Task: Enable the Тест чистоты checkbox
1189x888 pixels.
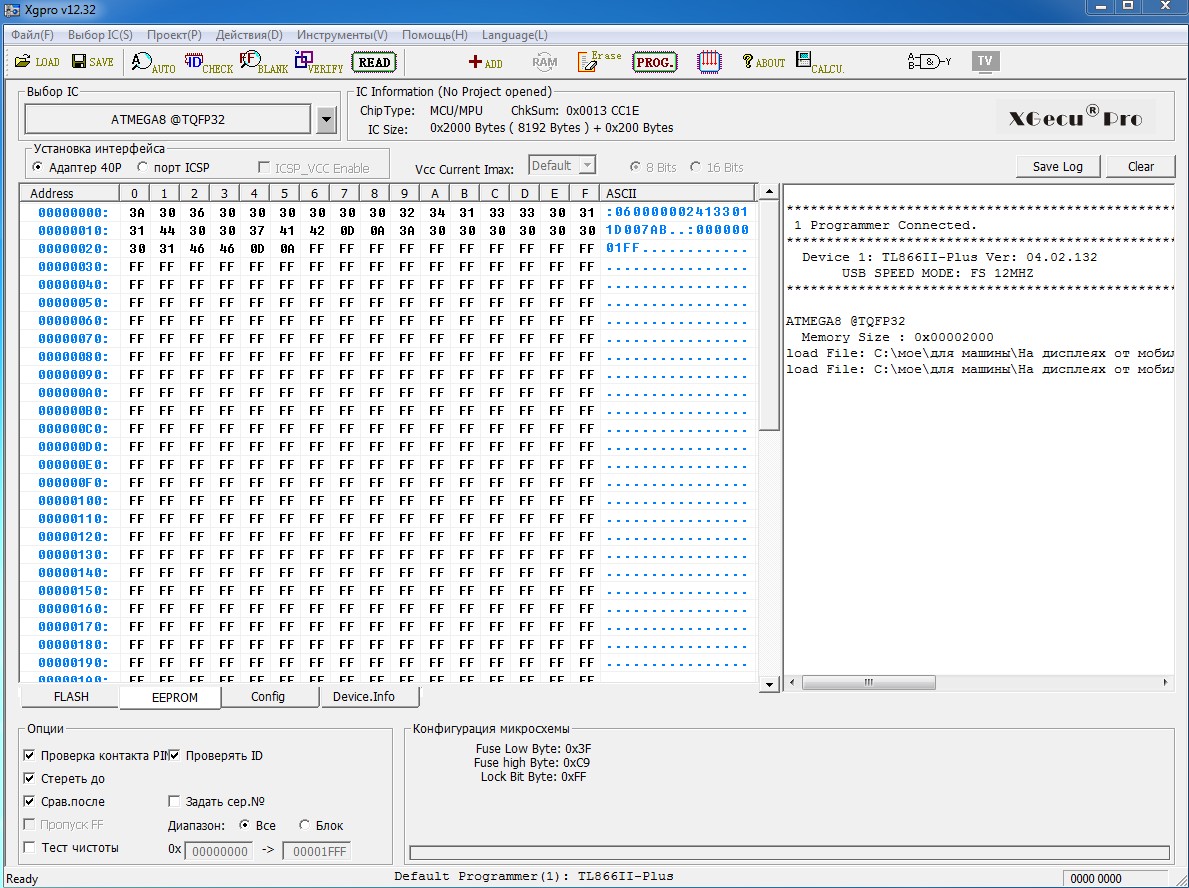Action: point(29,848)
